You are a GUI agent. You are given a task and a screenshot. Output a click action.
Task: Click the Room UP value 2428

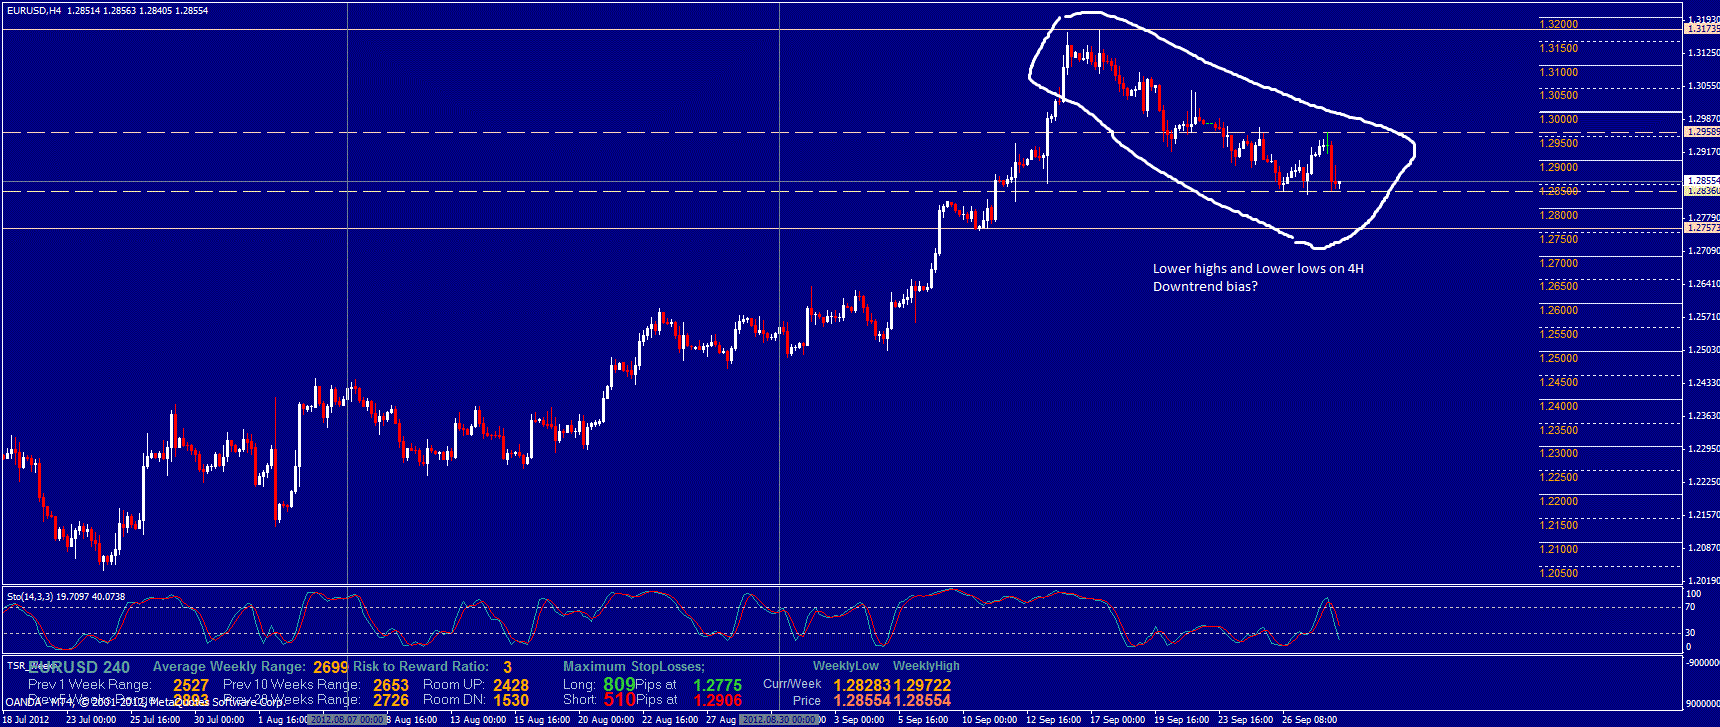pos(510,685)
